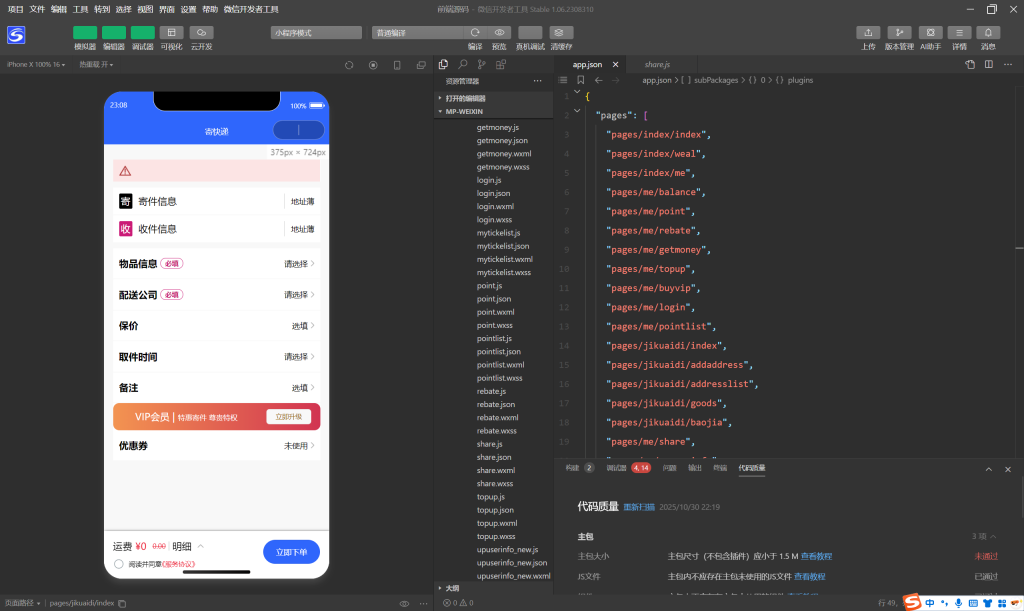Click the 上传 upload icon
The height and width of the screenshot is (611, 1024).
tap(868, 33)
